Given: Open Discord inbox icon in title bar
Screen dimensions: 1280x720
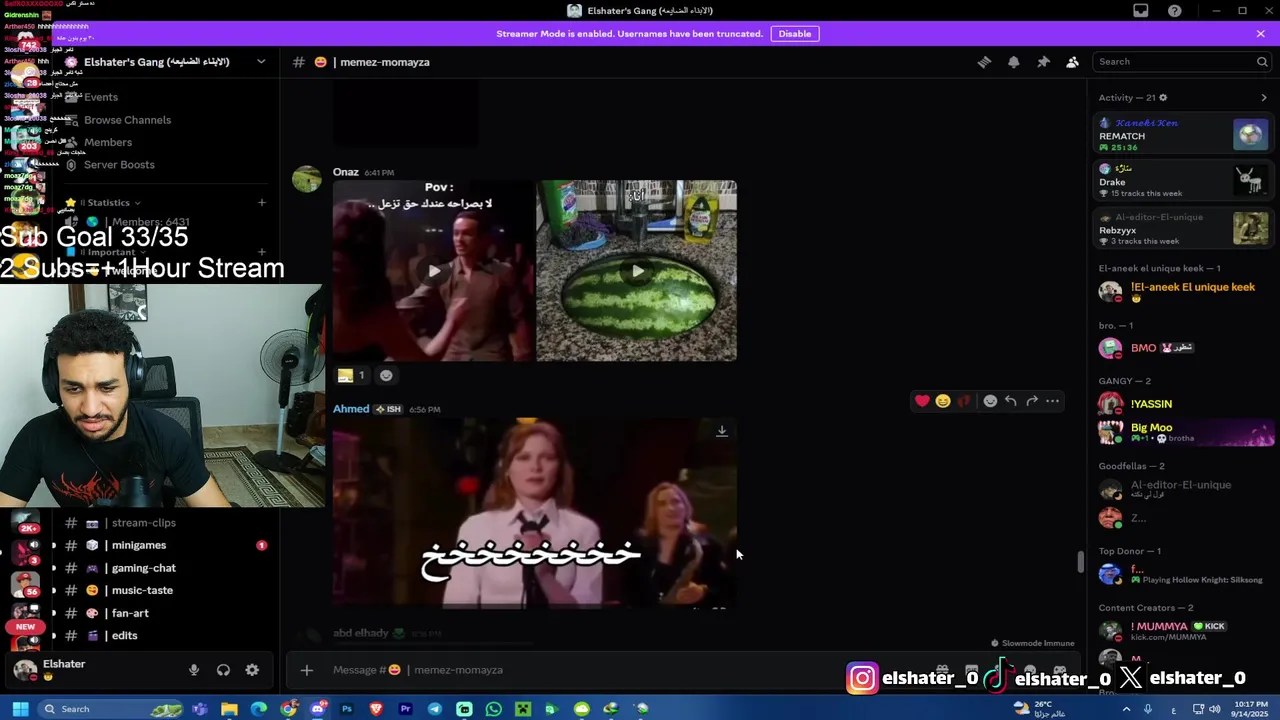Looking at the screenshot, I should pyautogui.click(x=1141, y=11).
